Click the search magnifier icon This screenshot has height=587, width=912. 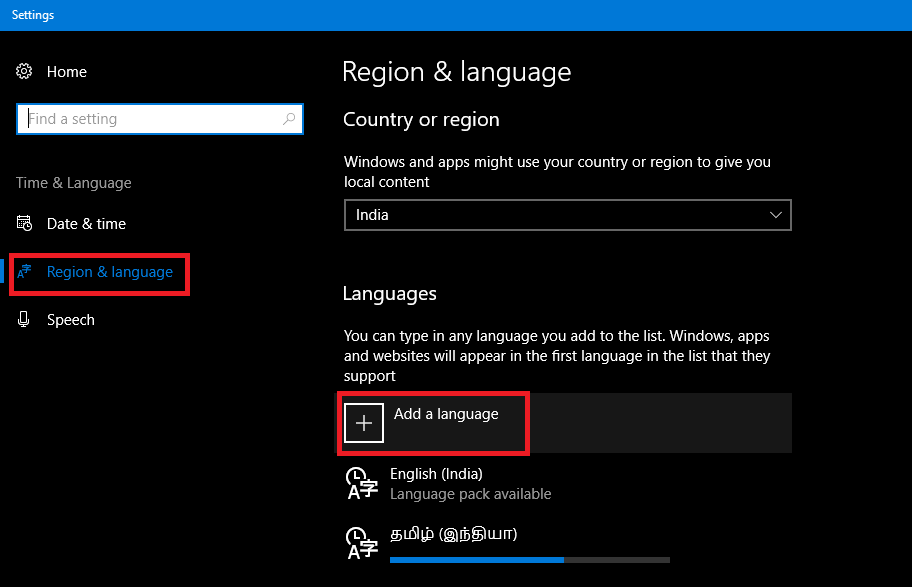[x=288, y=119]
